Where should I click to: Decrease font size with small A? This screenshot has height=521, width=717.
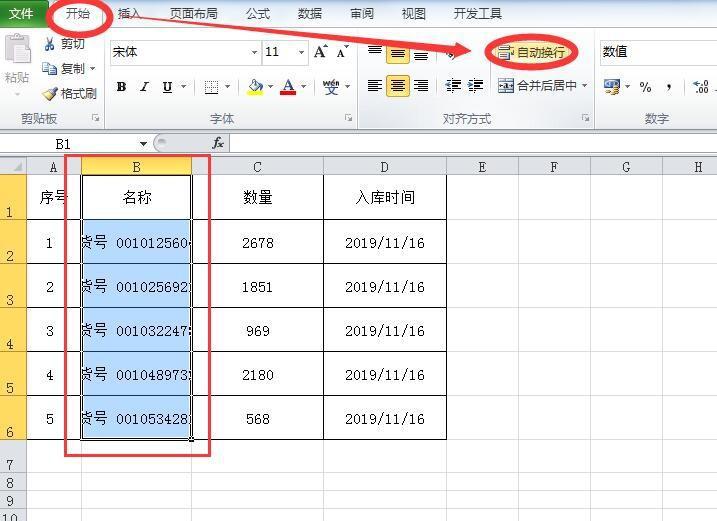pos(342,52)
